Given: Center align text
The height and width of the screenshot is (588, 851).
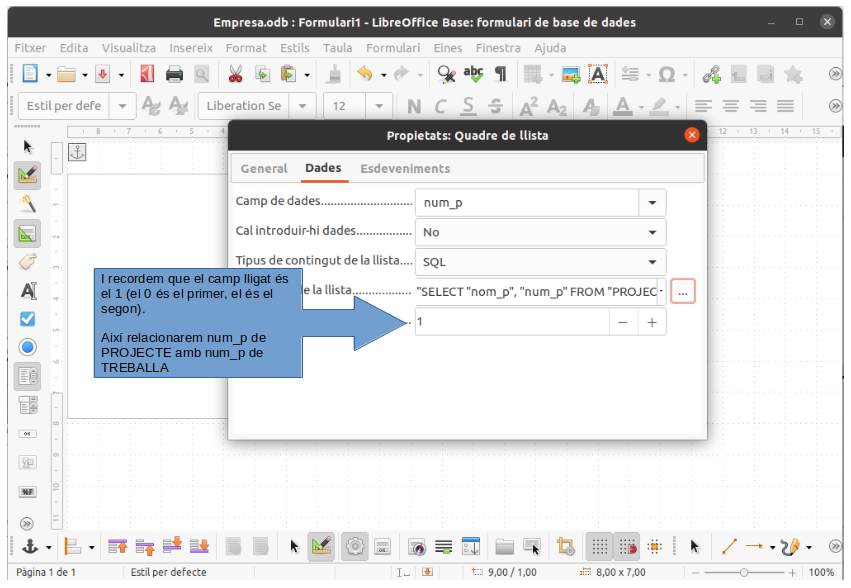Looking at the screenshot, I should click(731, 106).
